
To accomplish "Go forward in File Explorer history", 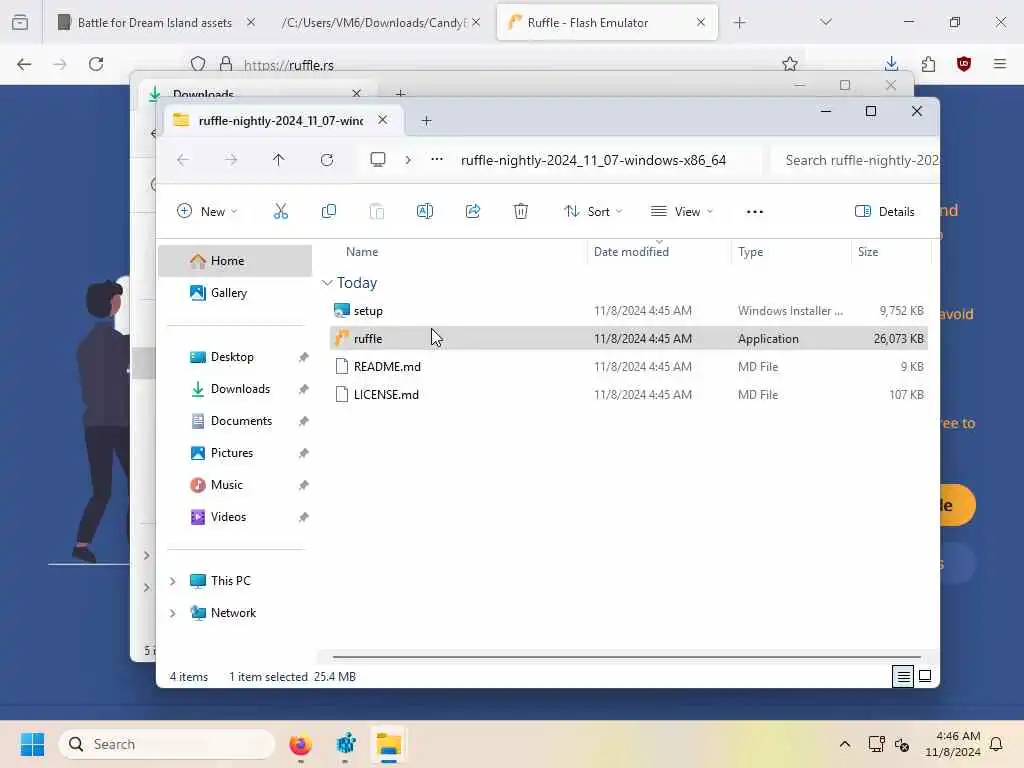I will point(231,160).
